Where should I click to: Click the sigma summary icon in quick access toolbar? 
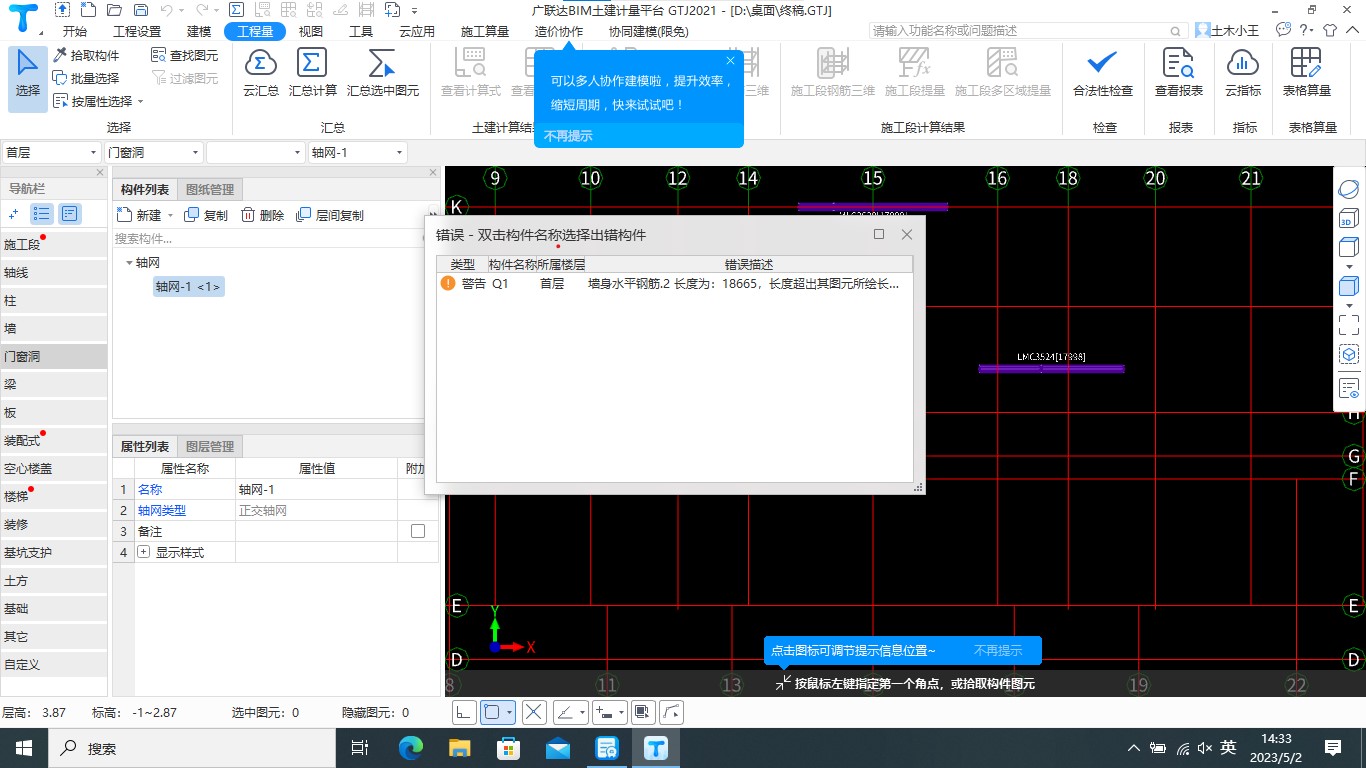point(236,10)
